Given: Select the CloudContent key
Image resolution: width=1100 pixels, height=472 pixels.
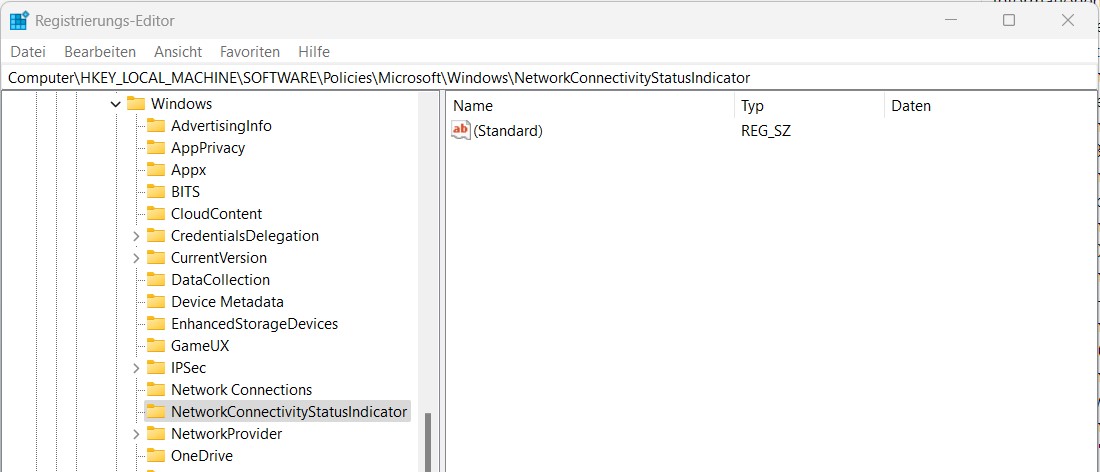Looking at the screenshot, I should 216,214.
